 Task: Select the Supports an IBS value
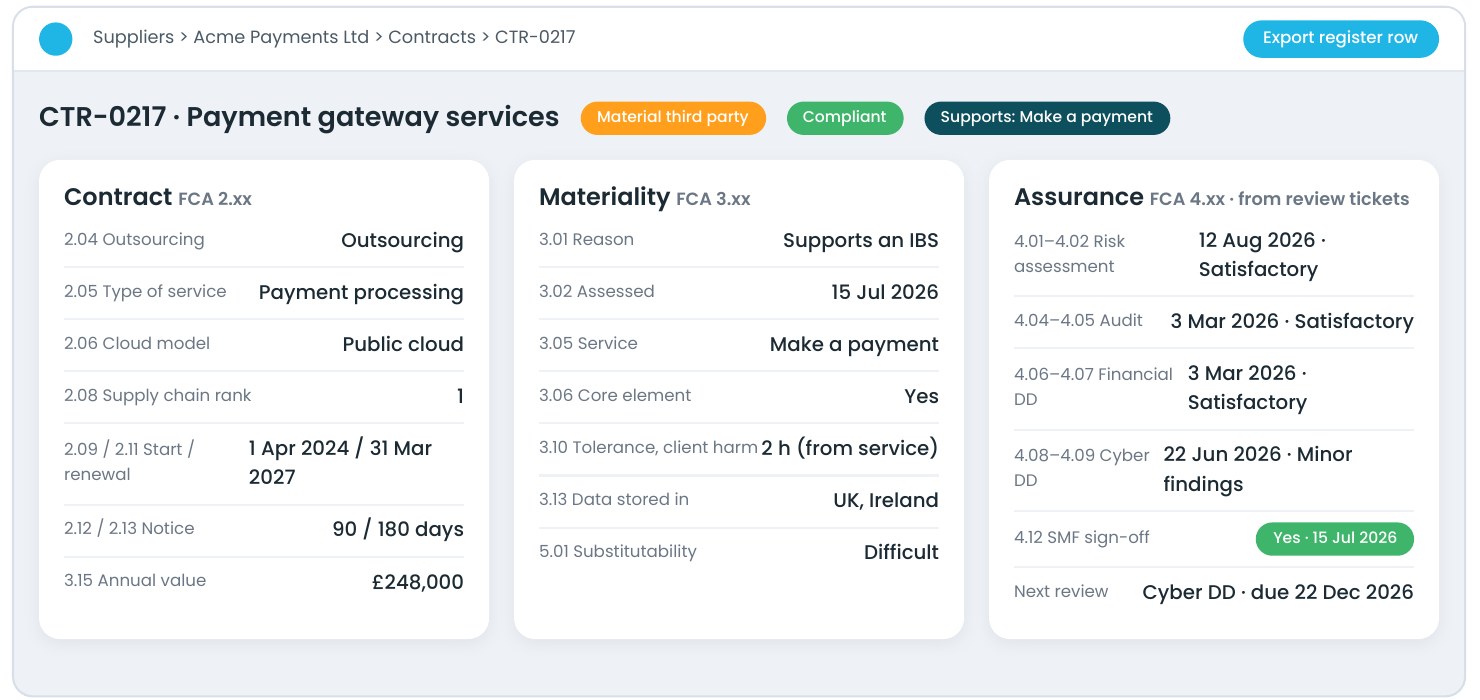(x=861, y=240)
